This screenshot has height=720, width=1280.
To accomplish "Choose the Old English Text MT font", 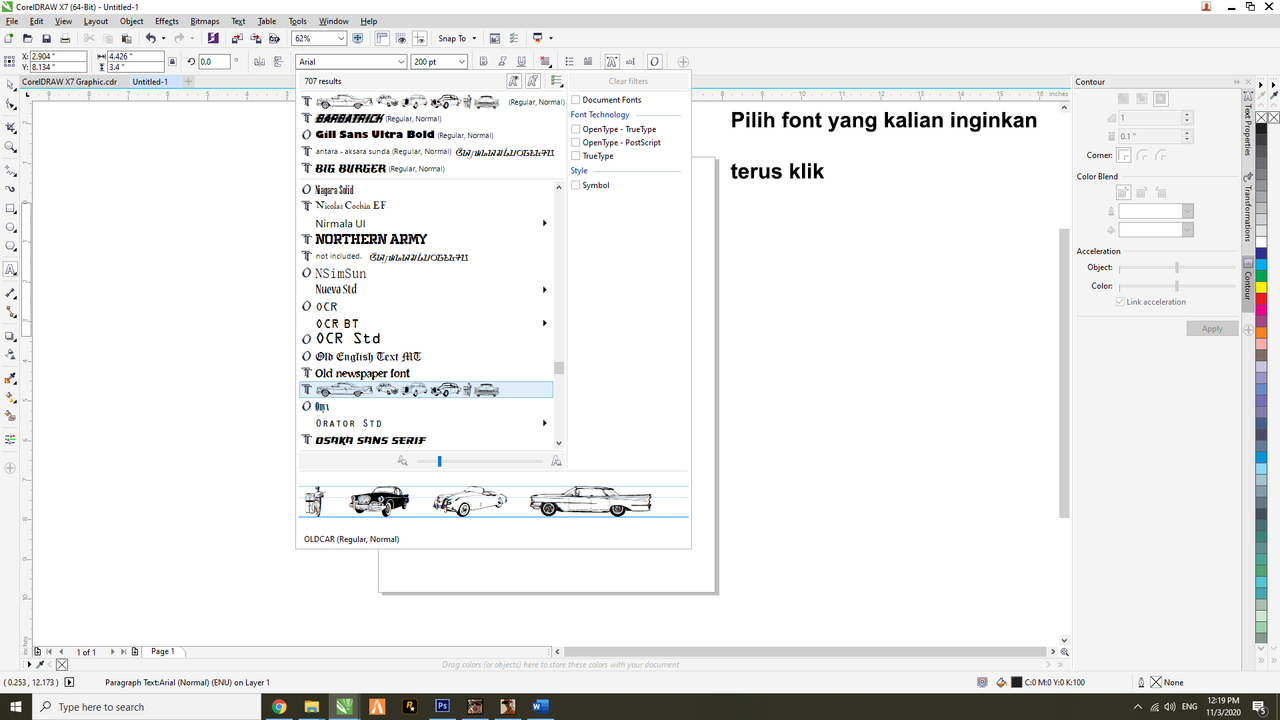I will pyautogui.click(x=427, y=357).
